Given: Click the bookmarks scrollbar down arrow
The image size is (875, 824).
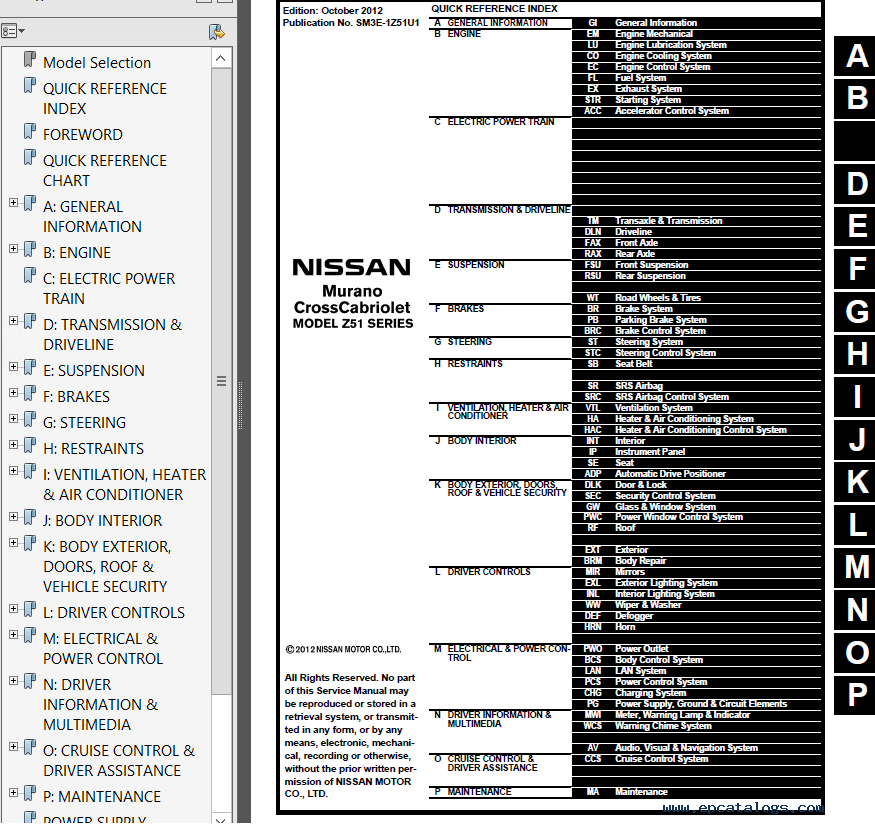Looking at the screenshot, I should click(x=221, y=818).
